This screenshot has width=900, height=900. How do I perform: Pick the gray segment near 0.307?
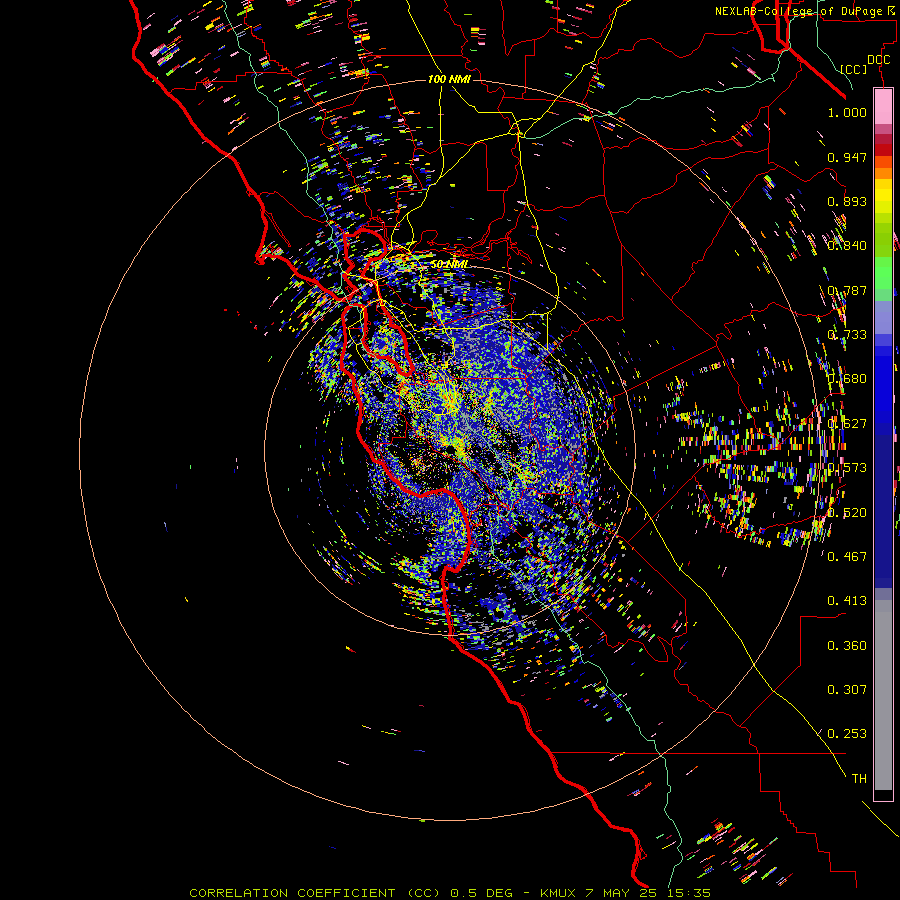883,695
